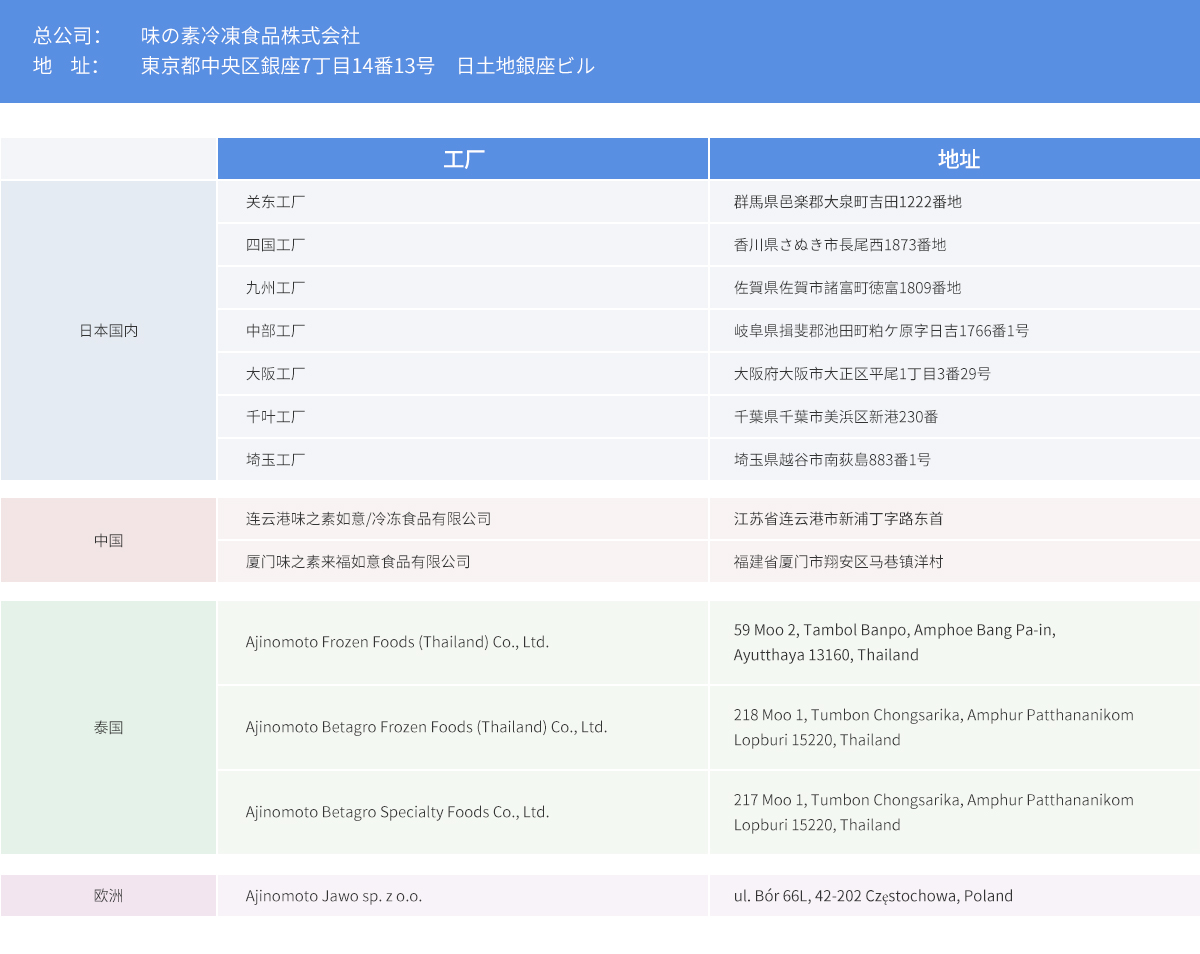The width and height of the screenshot is (1200, 954).
Task: Select the 关东工厂 cell
Action: click(463, 202)
